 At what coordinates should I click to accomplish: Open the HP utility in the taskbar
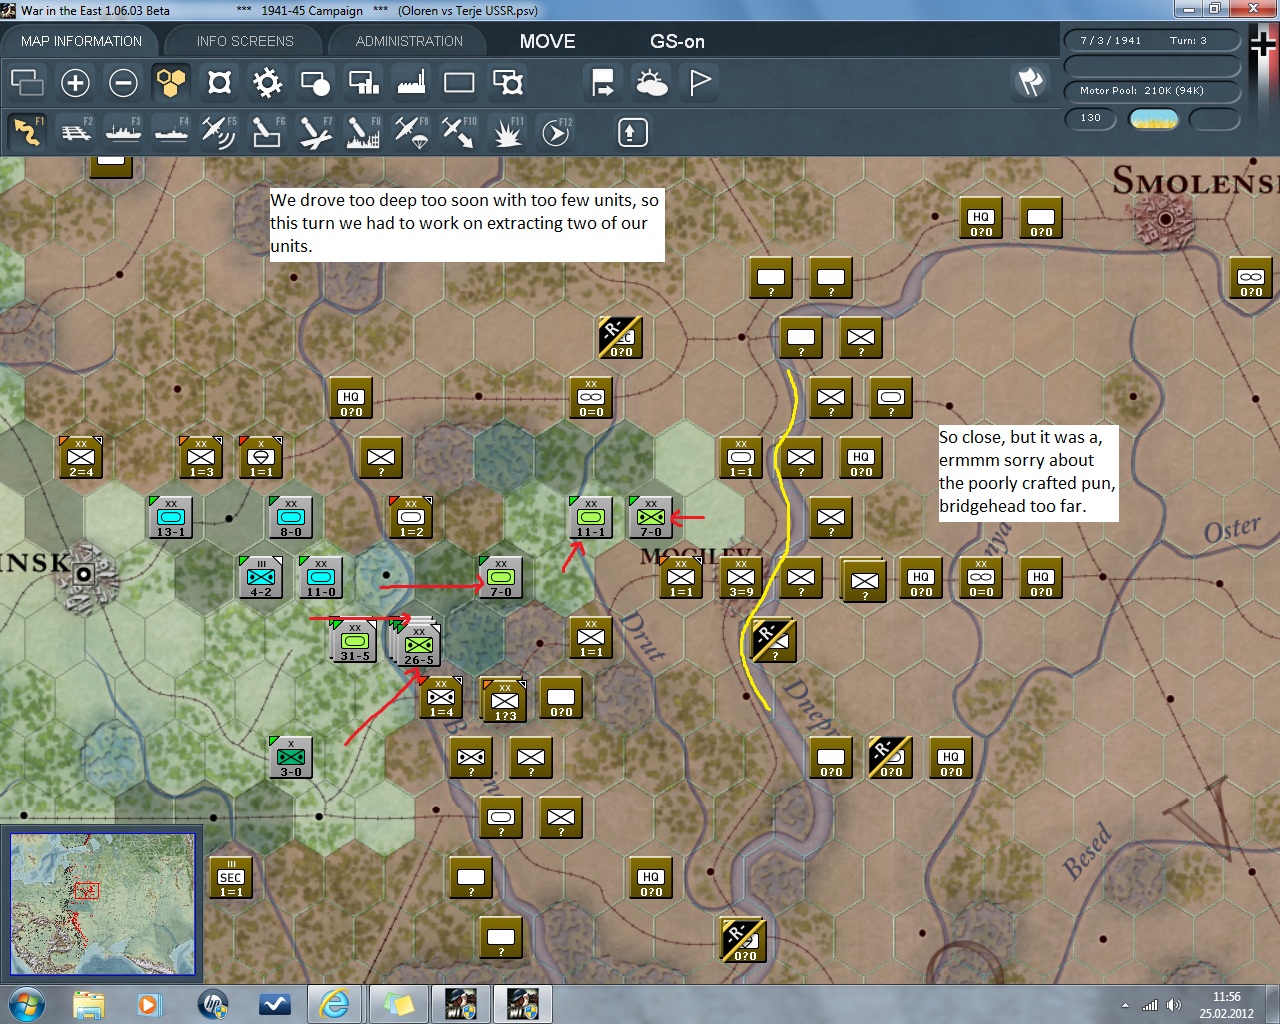[x=212, y=1003]
